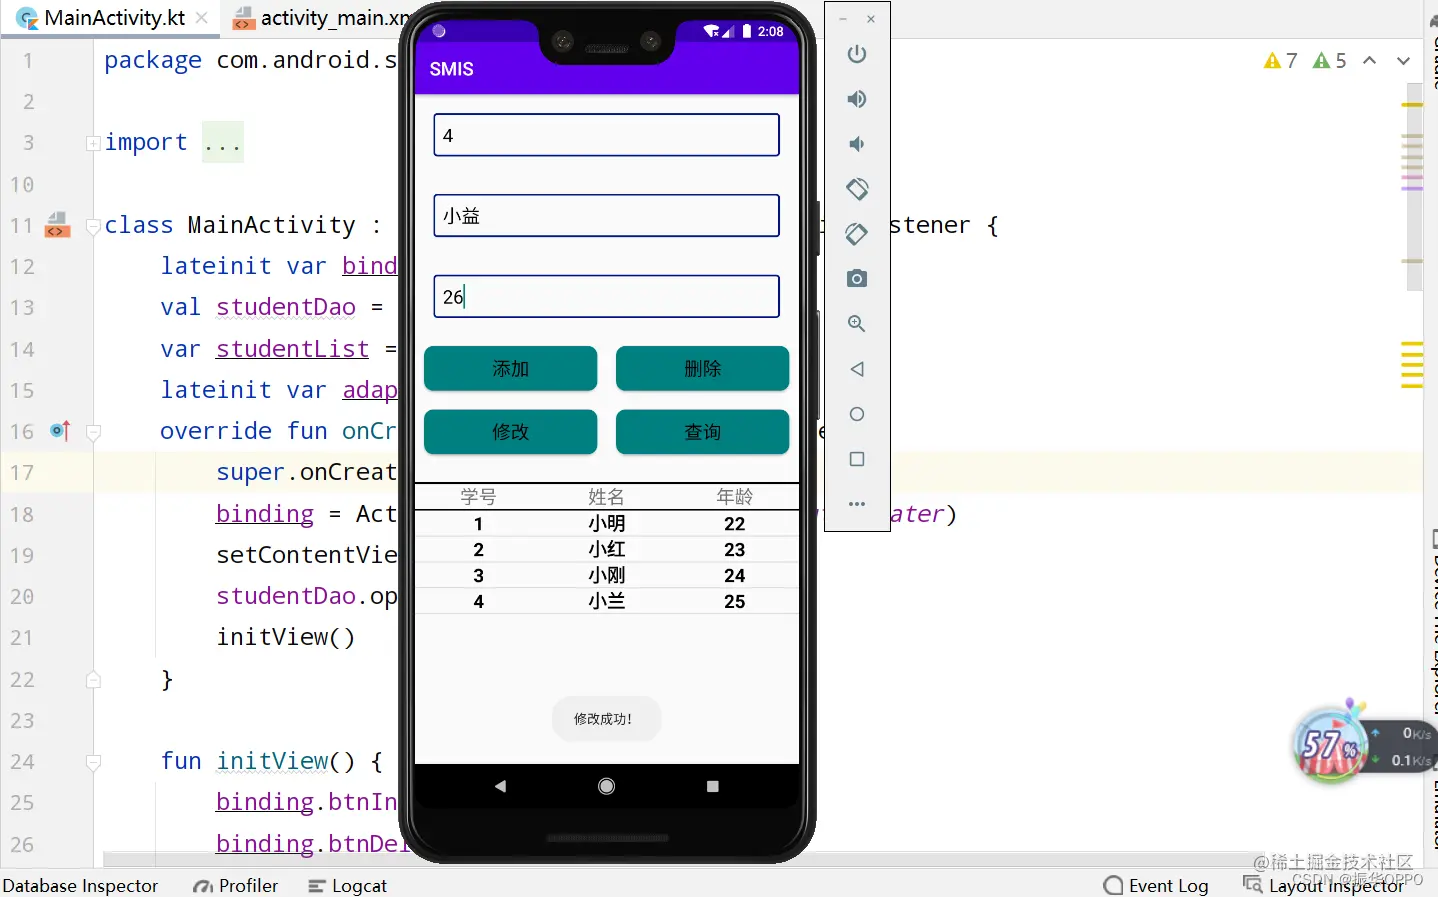The image size is (1438, 897).
Task: Click the override gutter icon on line 16
Action: (x=60, y=431)
